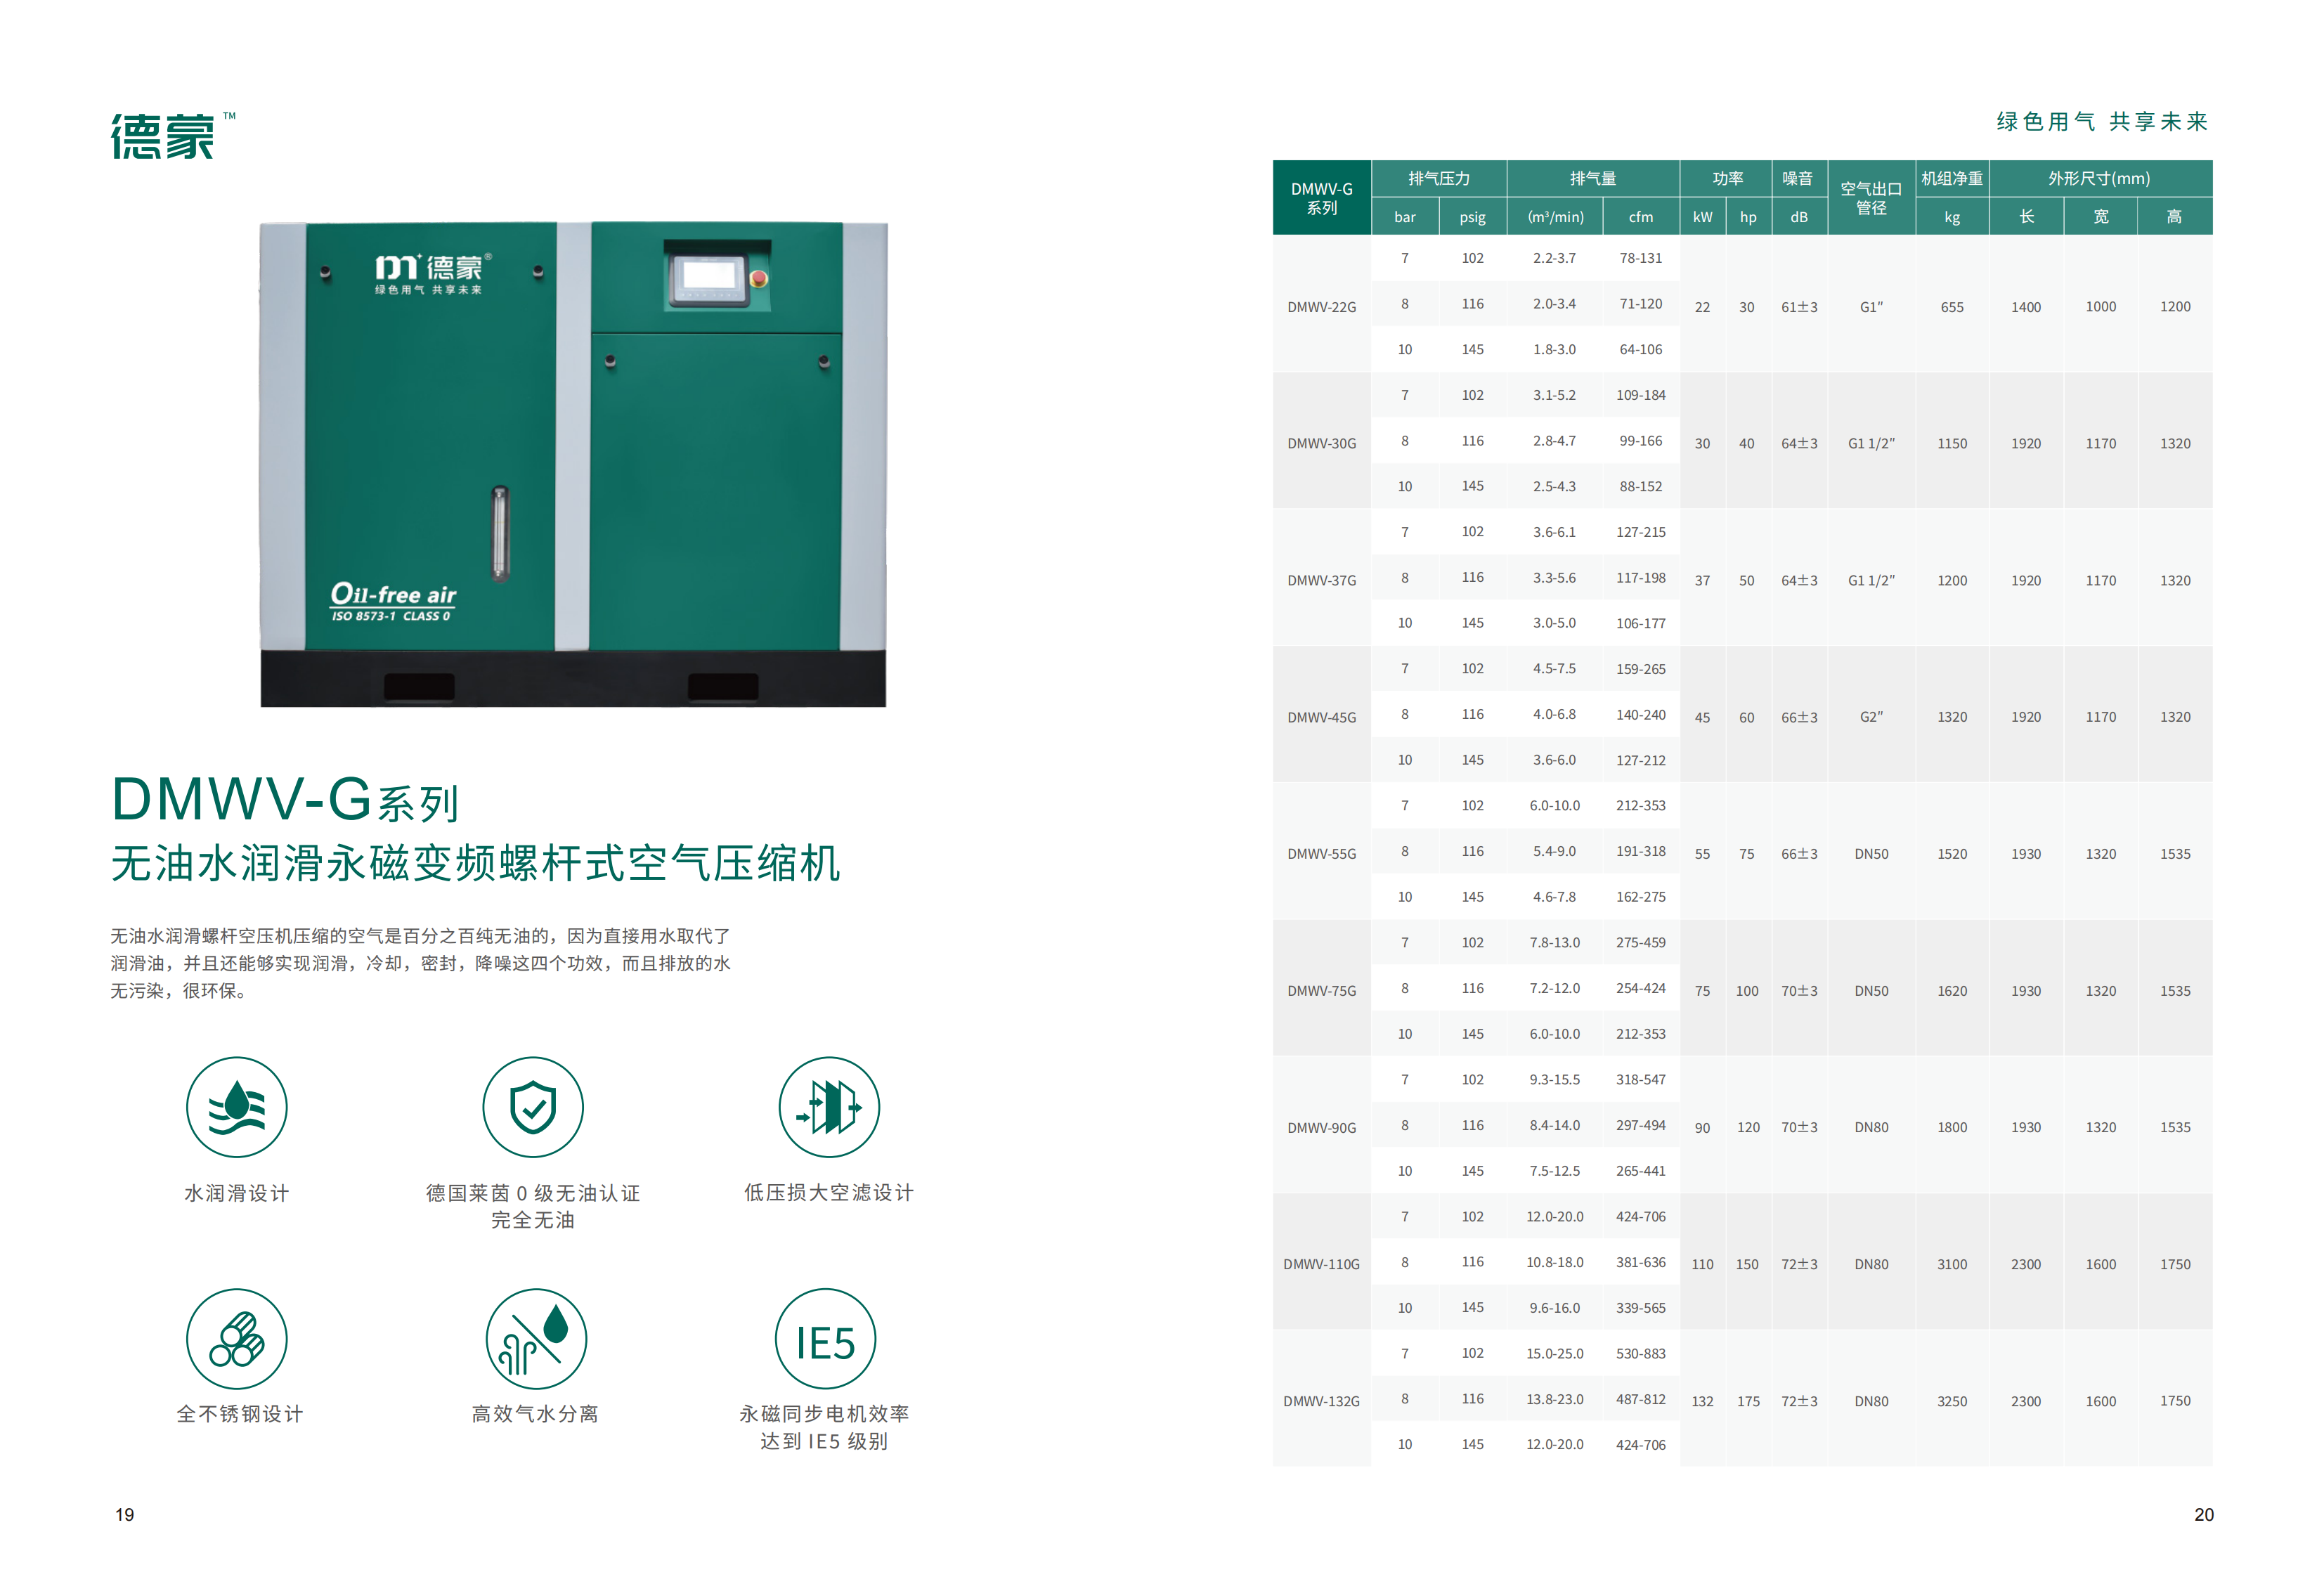Click the 61±3 noise value
The height and width of the screenshot is (1577, 2324).
pos(1799,307)
